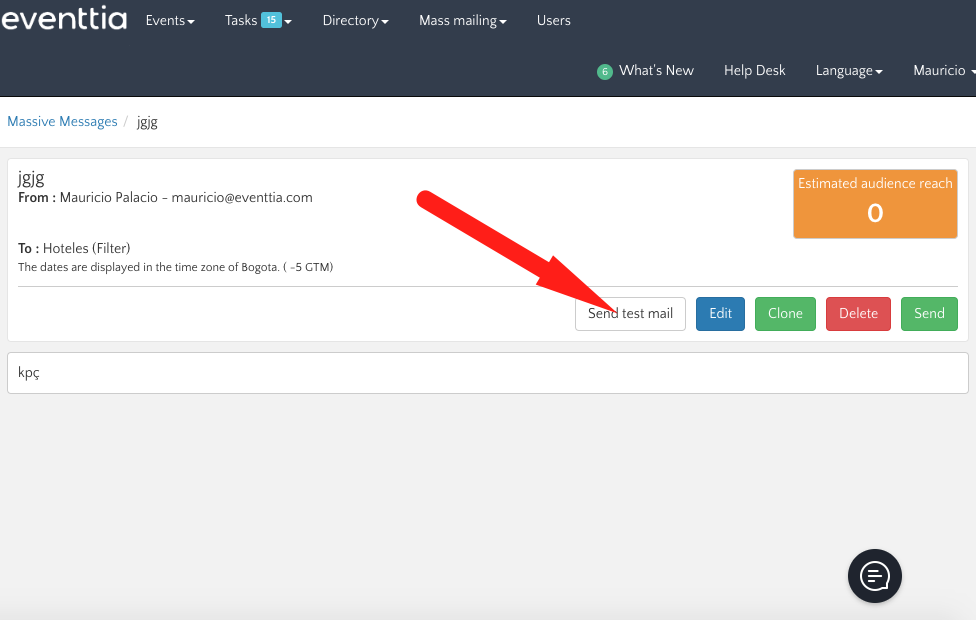Clone the jgjg message

(785, 314)
